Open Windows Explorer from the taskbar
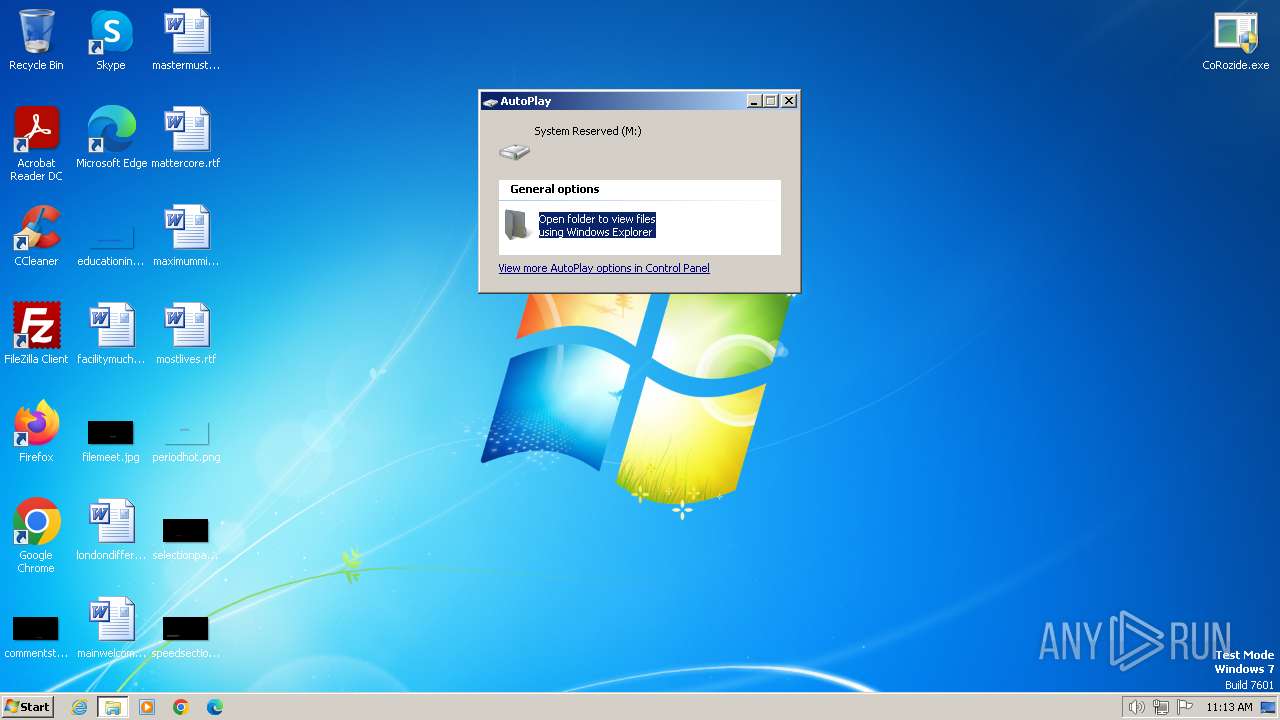 click(x=113, y=707)
